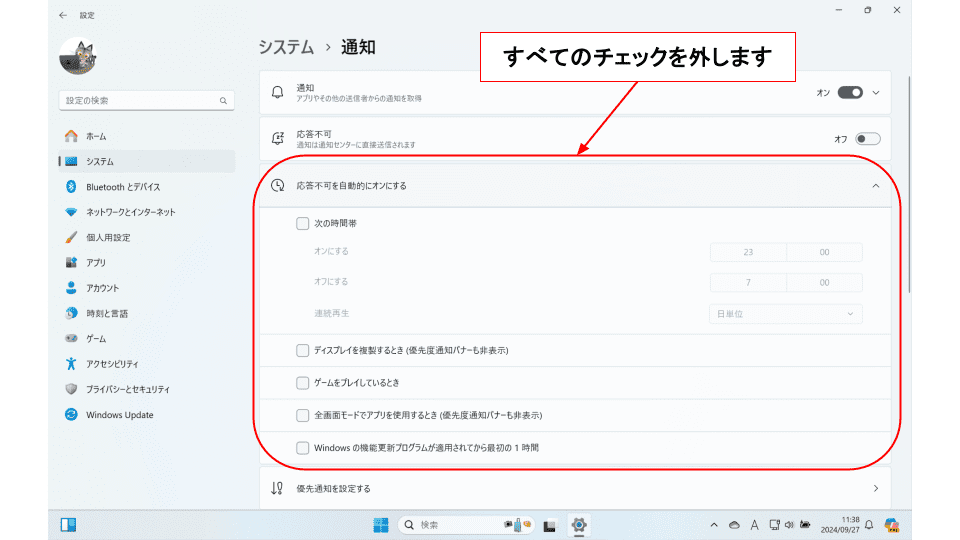
Task: Select ネットワークとインターネット in the sidebar
Action: point(130,212)
